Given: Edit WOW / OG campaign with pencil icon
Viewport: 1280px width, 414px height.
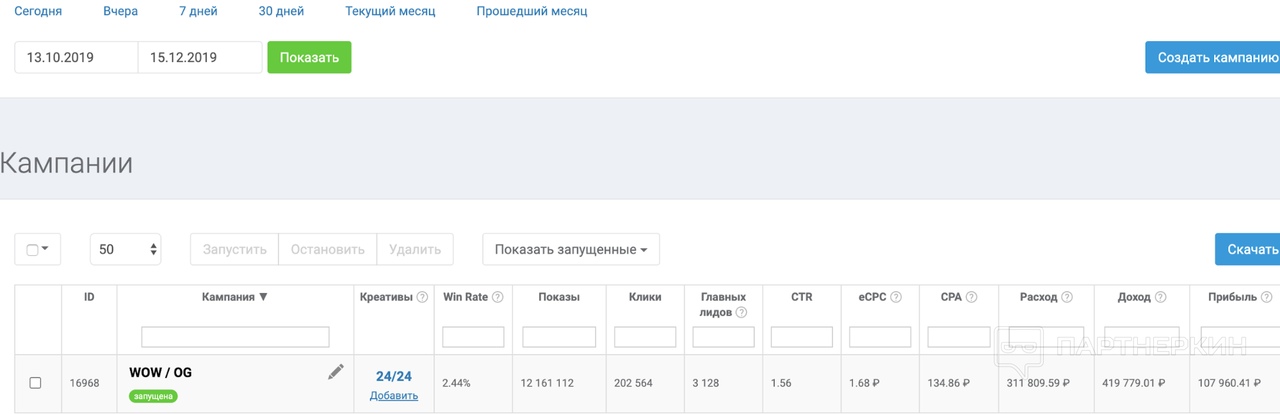Looking at the screenshot, I should 336,372.
